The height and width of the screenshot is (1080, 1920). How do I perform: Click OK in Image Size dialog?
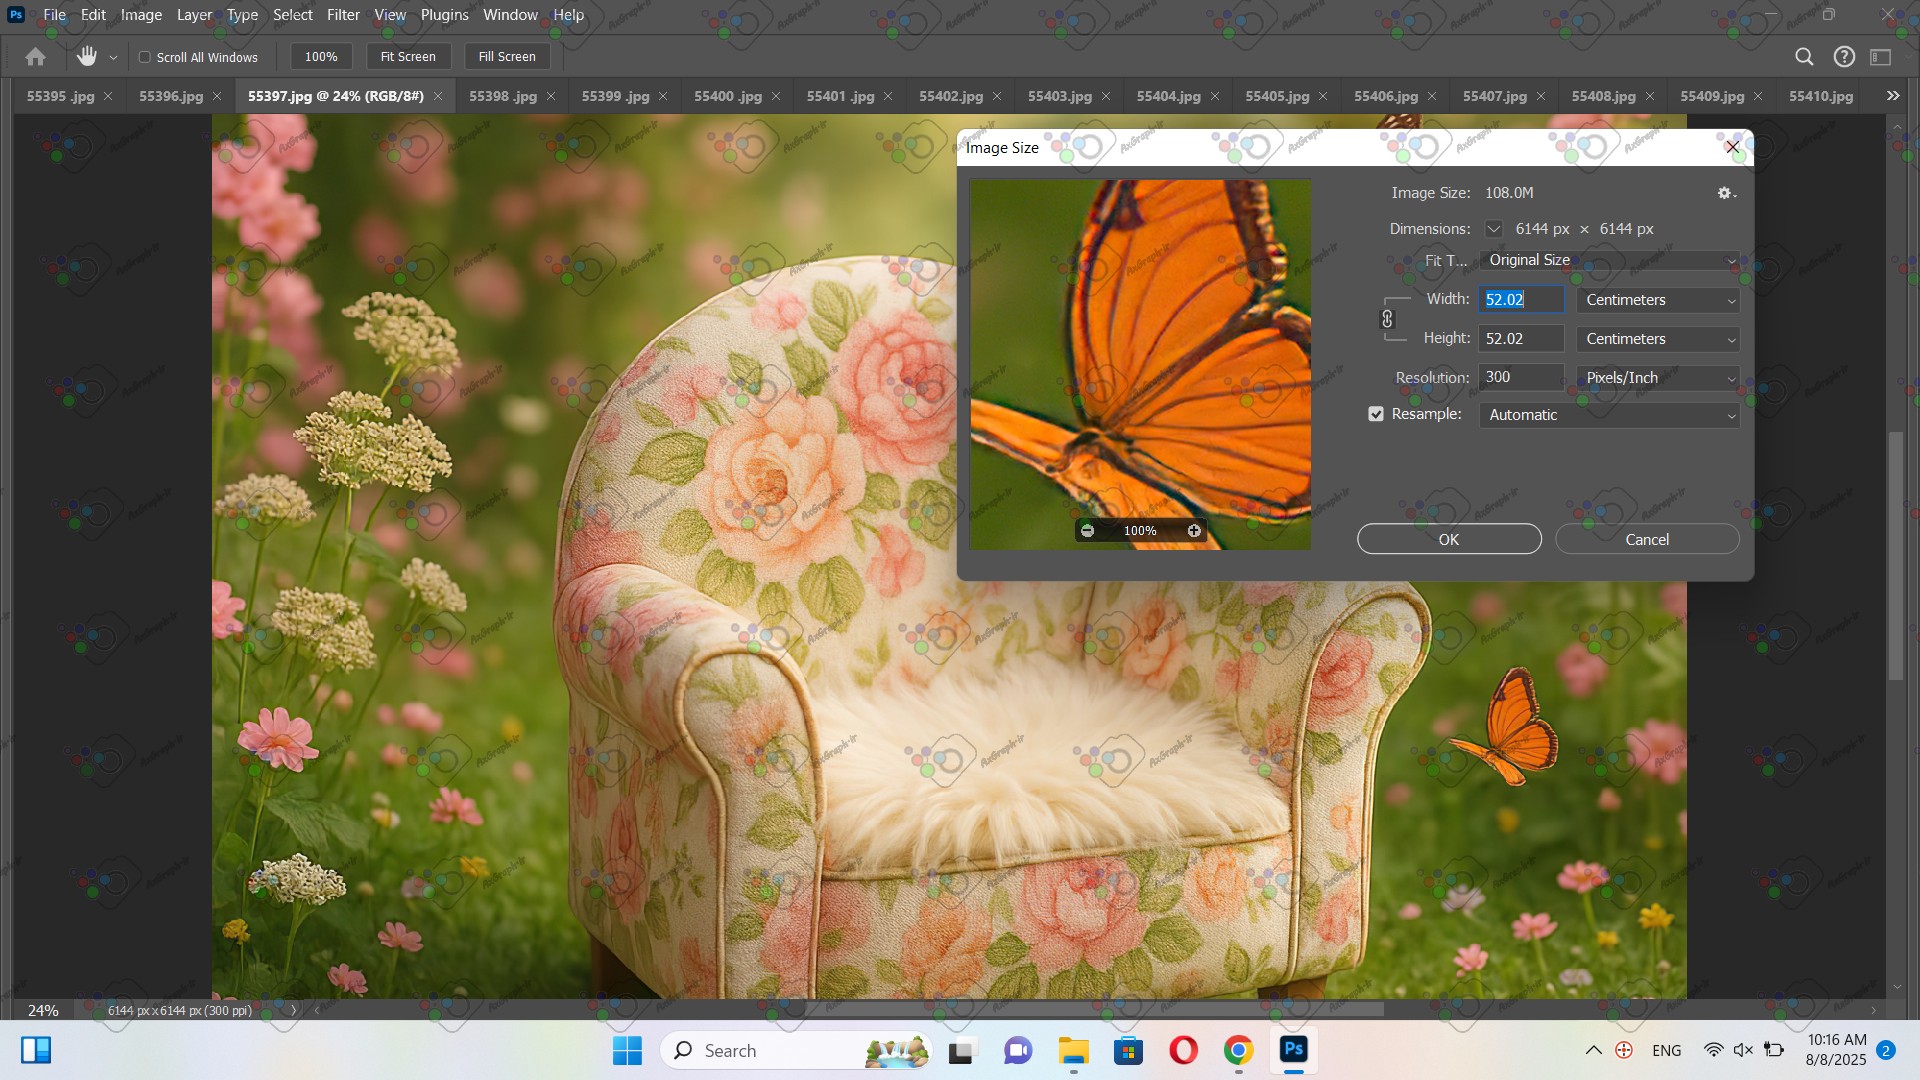point(1448,539)
